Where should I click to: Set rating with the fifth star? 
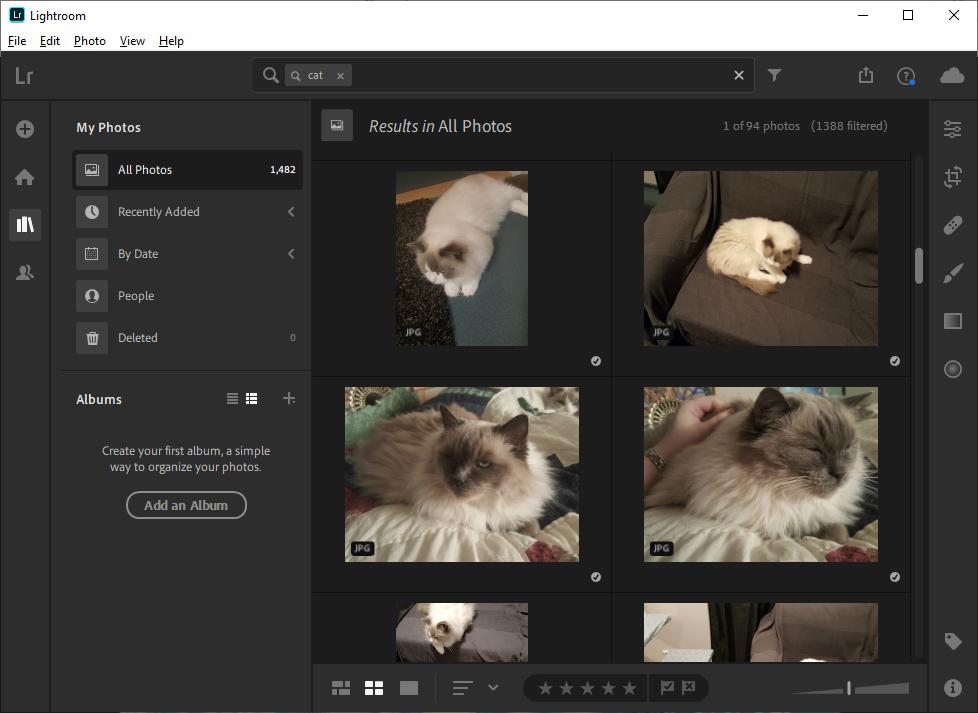pyautogui.click(x=629, y=688)
